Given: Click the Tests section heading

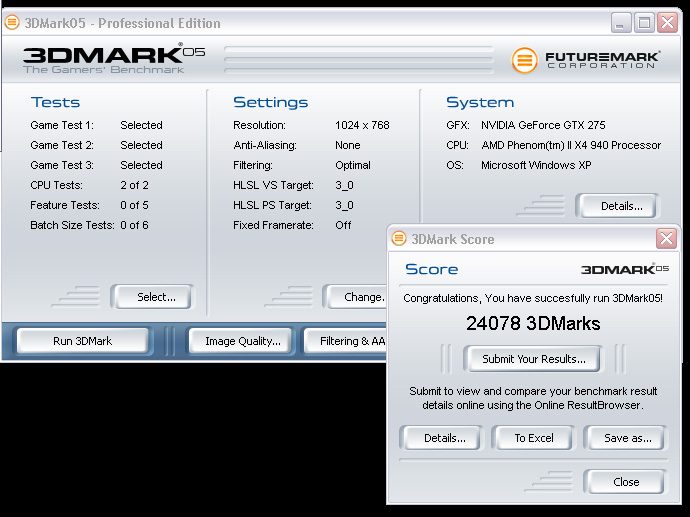Looking at the screenshot, I should click(55, 102).
